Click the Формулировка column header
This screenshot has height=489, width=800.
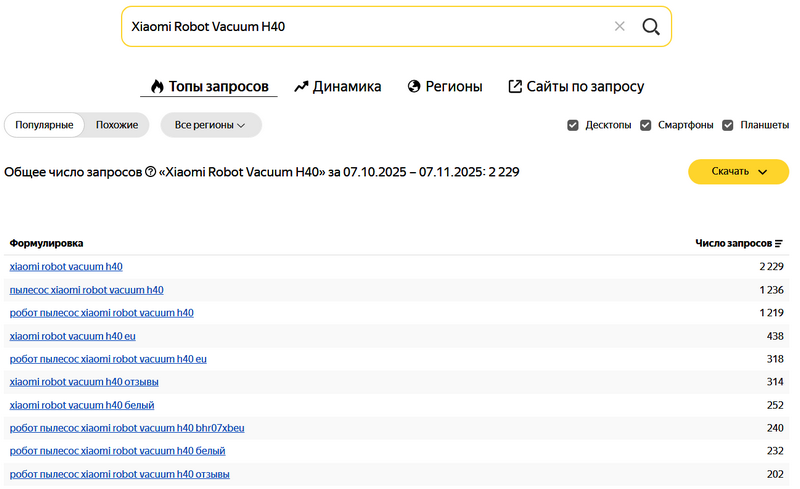[47, 243]
